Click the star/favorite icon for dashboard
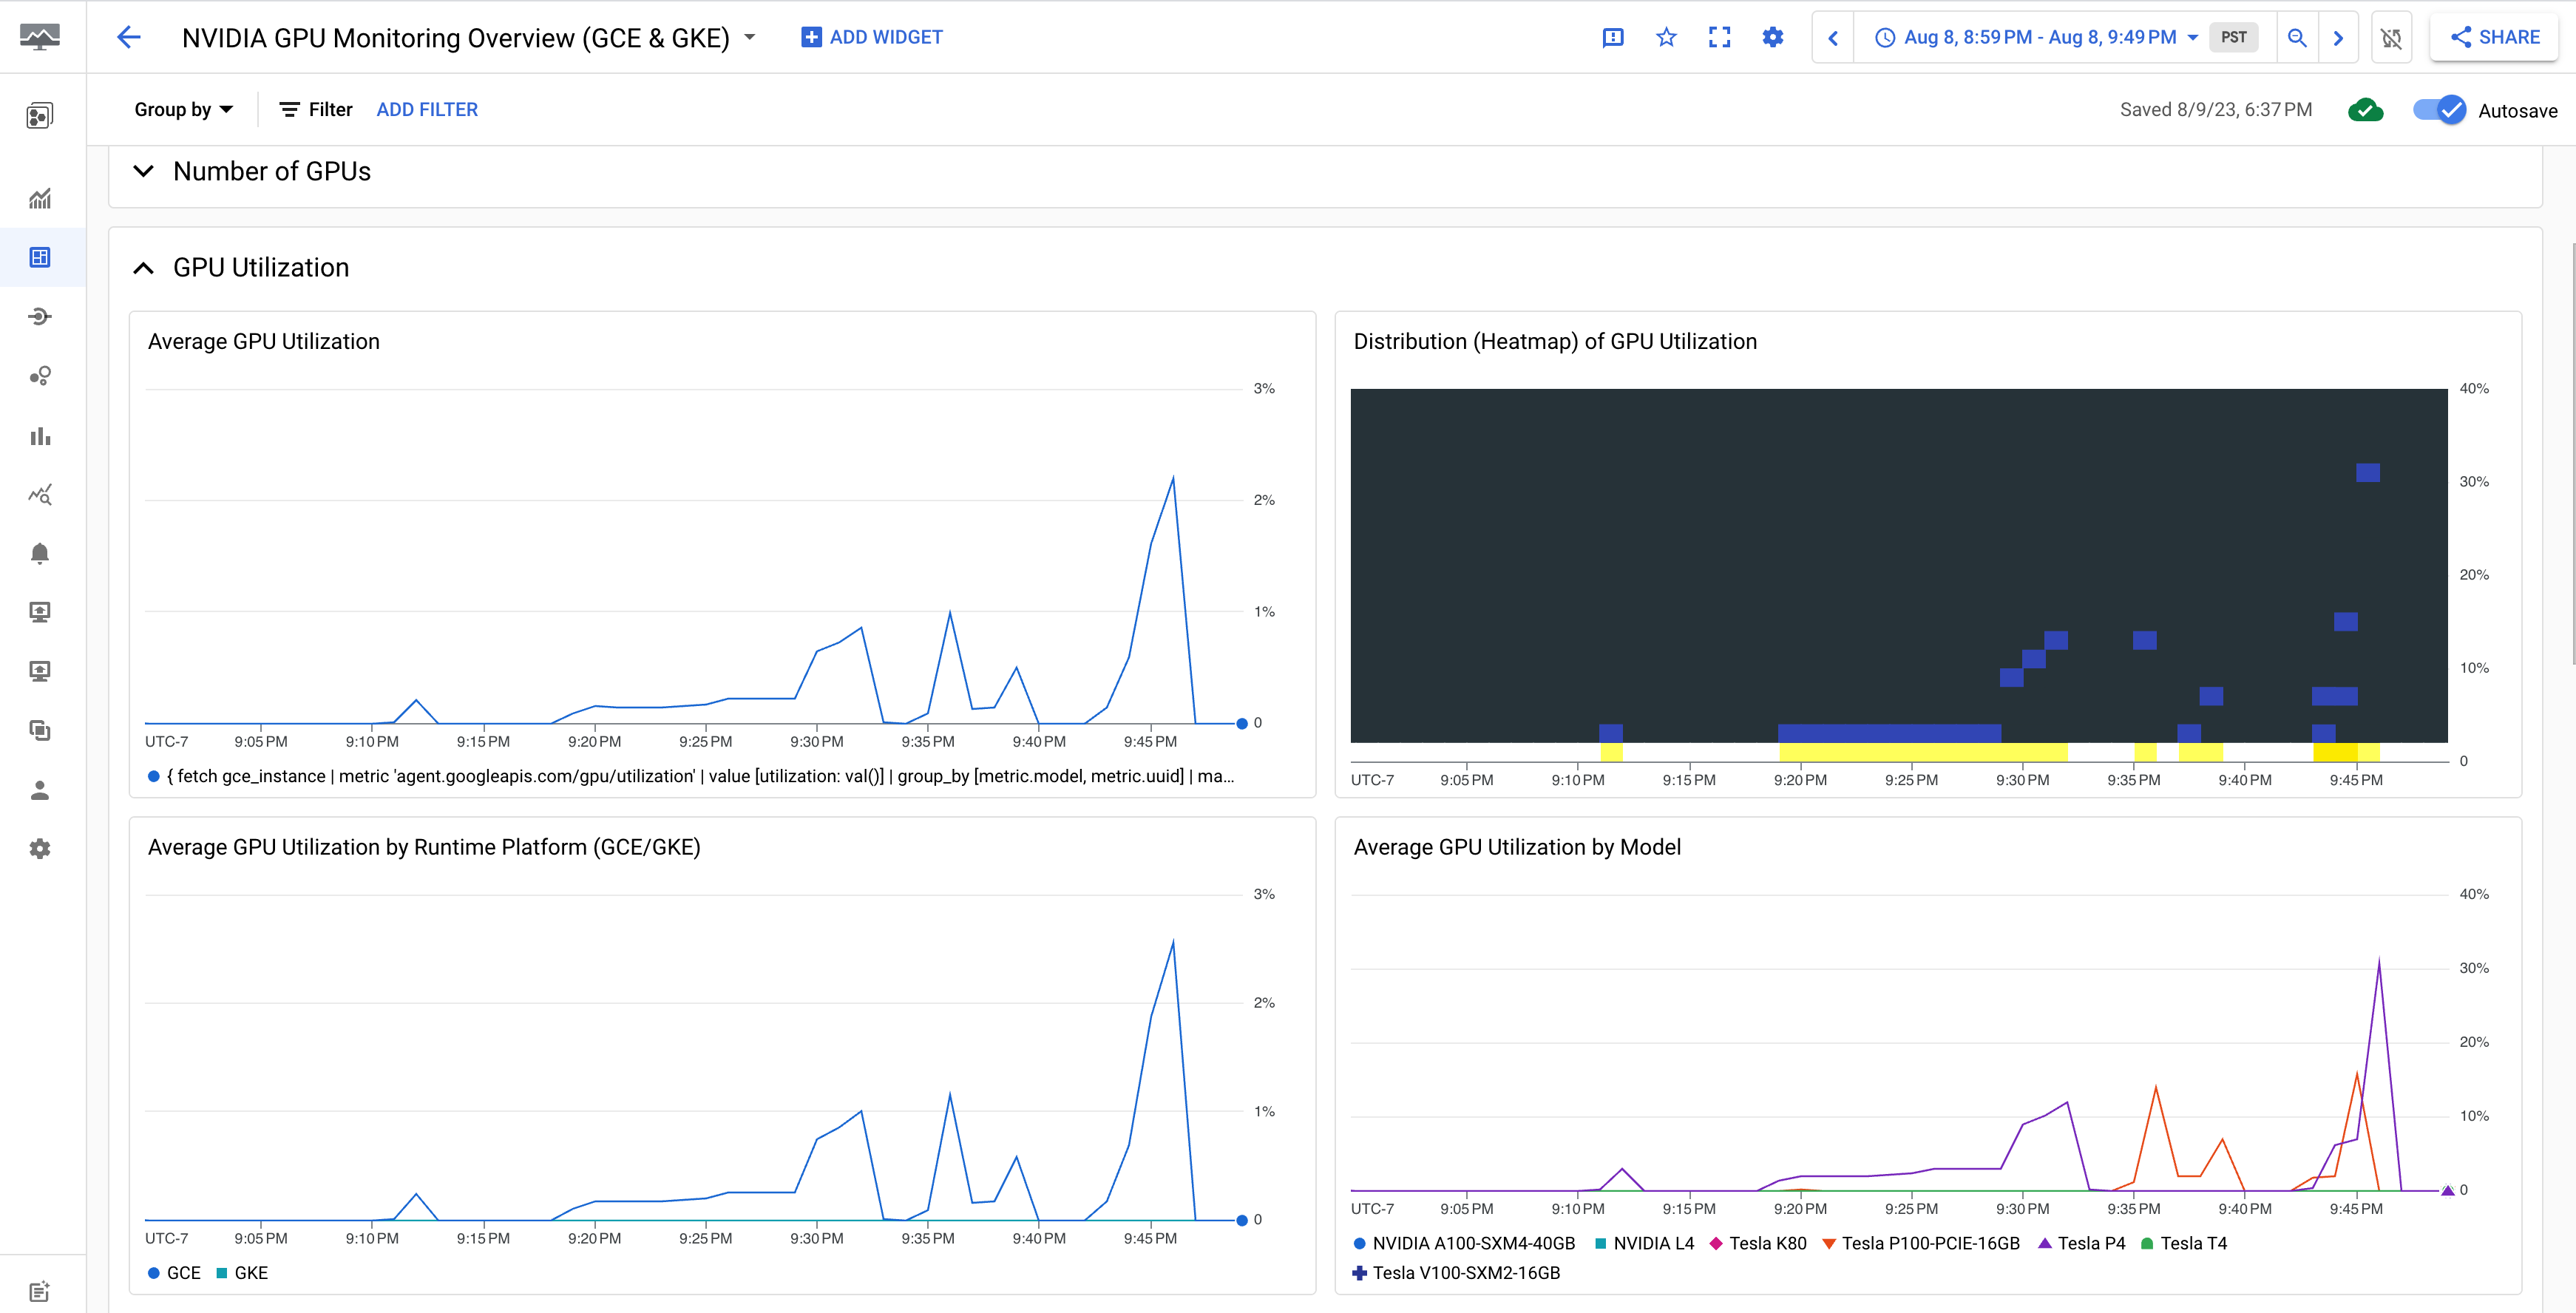The width and height of the screenshot is (2576, 1313). [x=1667, y=37]
